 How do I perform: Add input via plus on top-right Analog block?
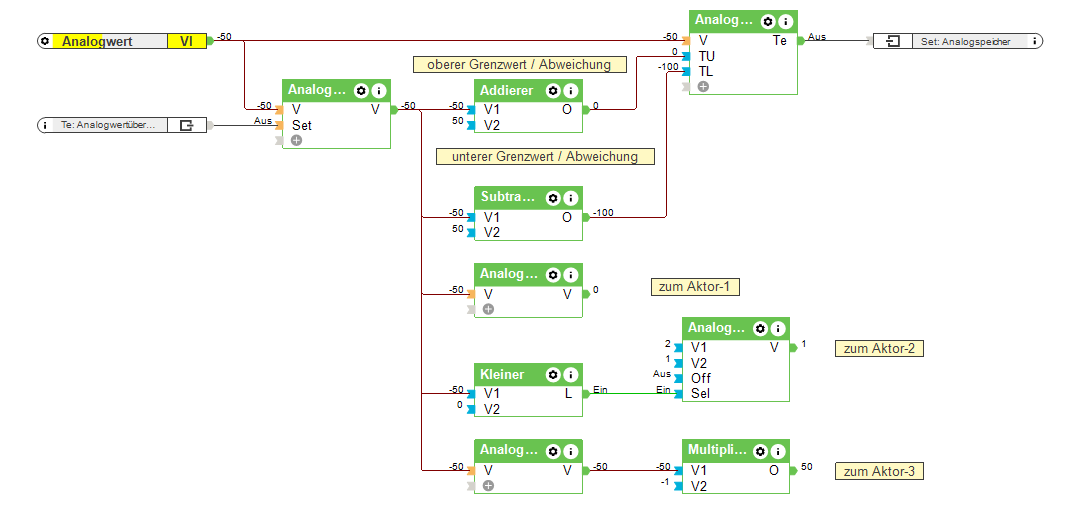703,86
